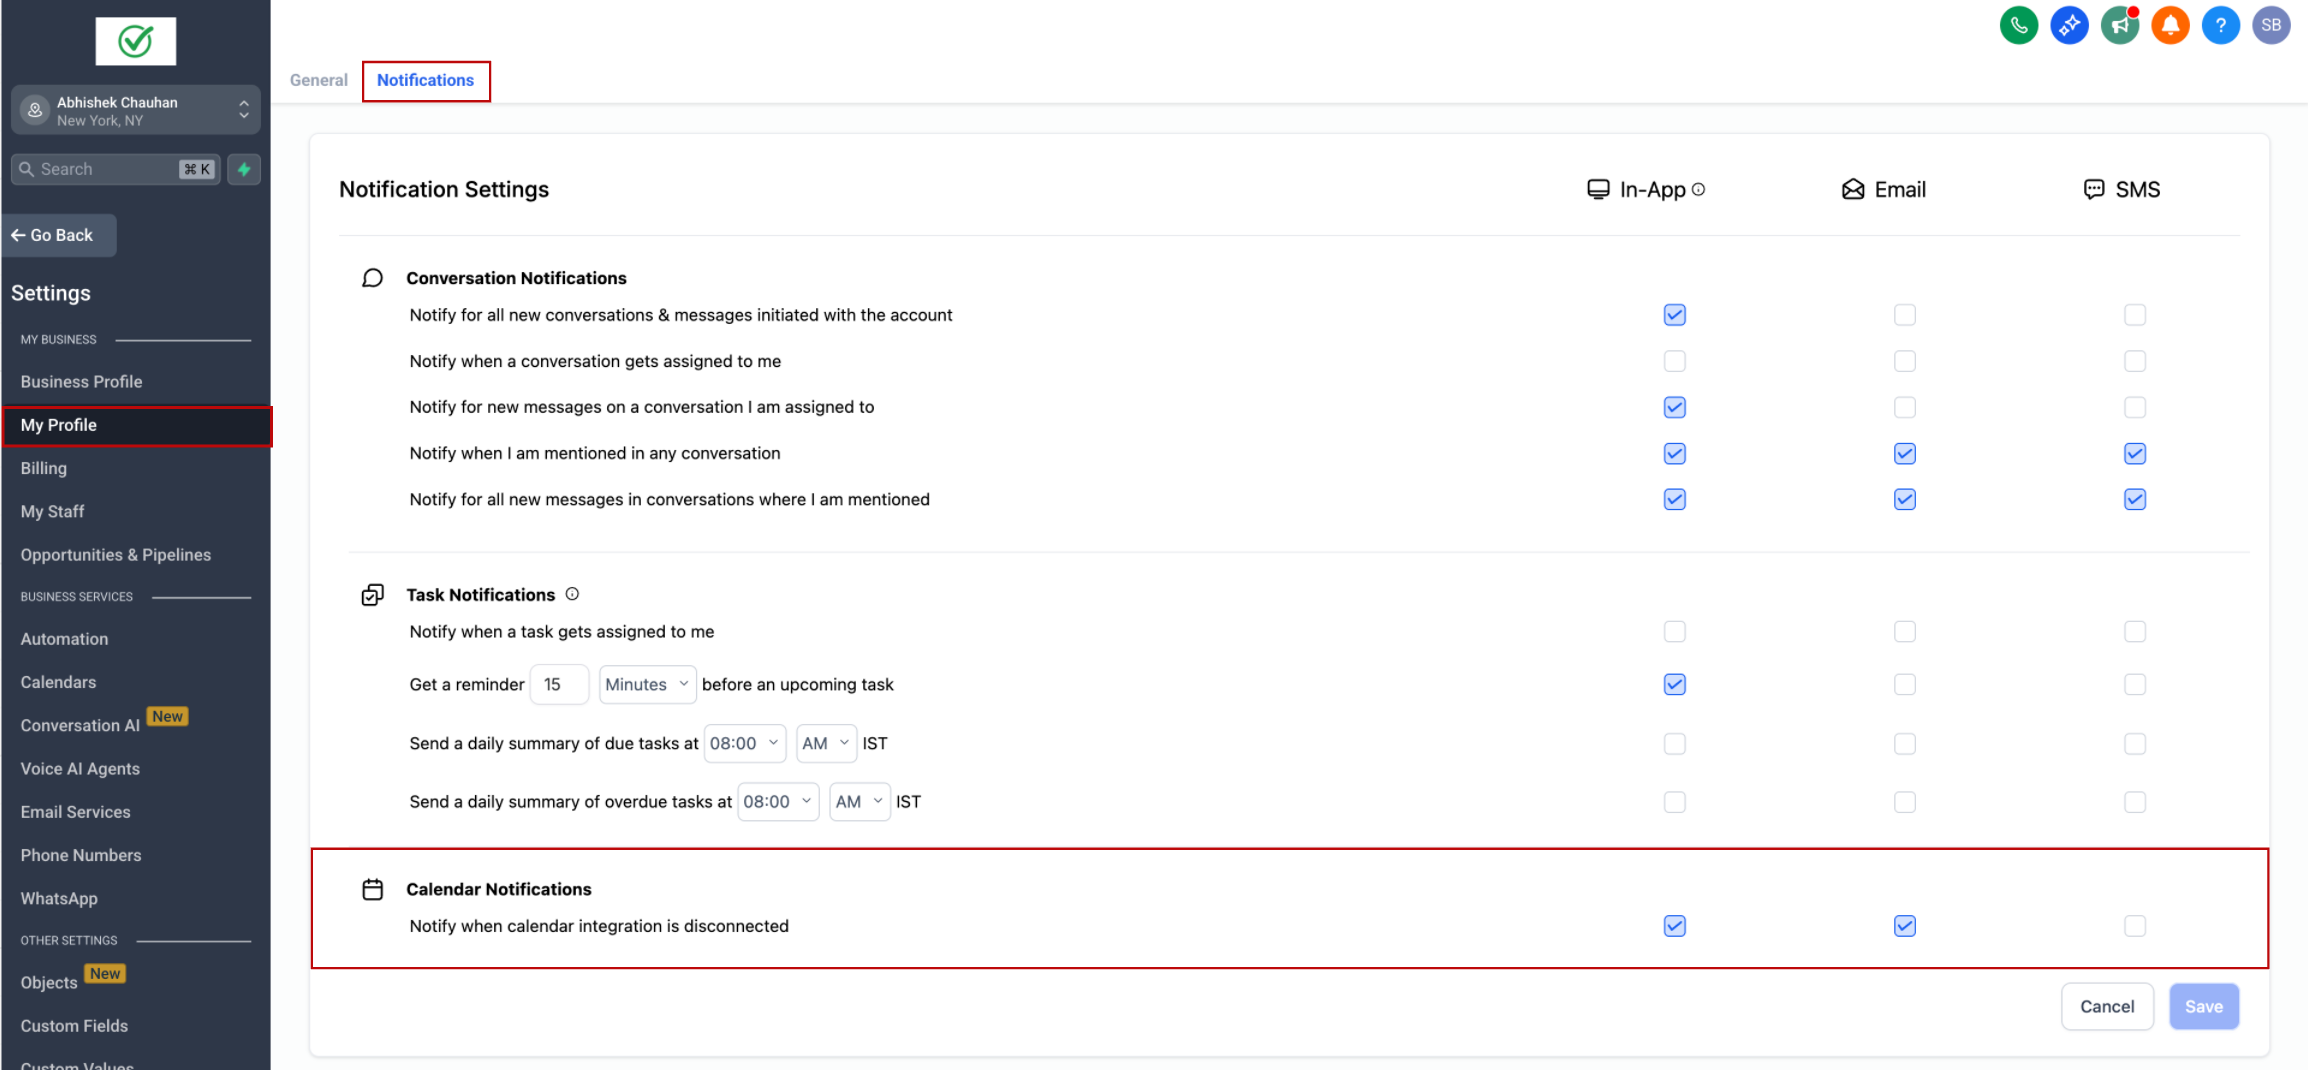The width and height of the screenshot is (2308, 1070).
Task: Click the Go Back button
Action: point(60,235)
